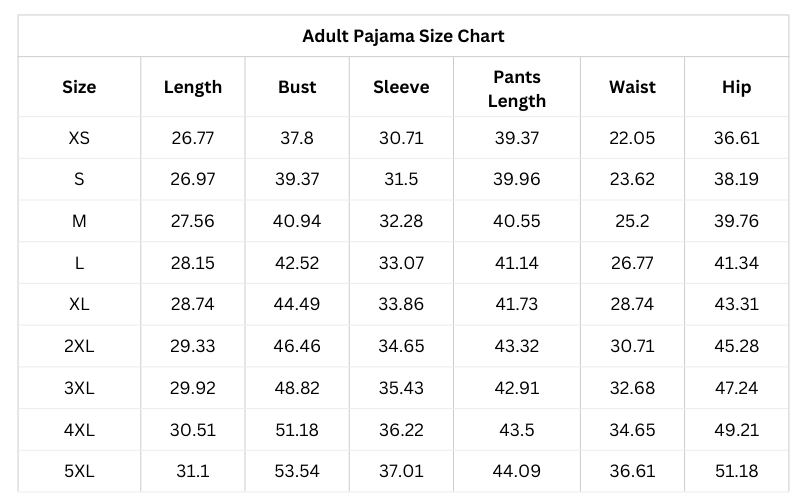800x500 pixels.
Task: Select the 5XL length value 31.1
Action: click(193, 471)
